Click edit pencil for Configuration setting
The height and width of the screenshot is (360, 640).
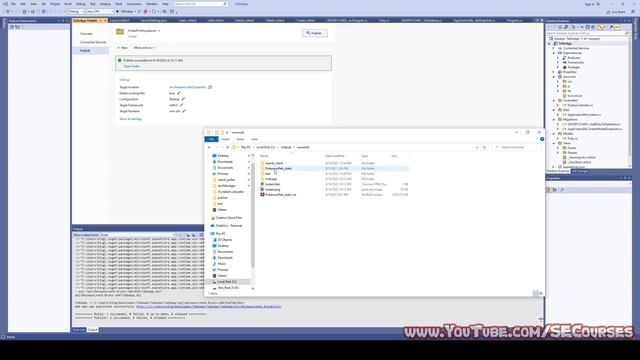click(x=183, y=99)
